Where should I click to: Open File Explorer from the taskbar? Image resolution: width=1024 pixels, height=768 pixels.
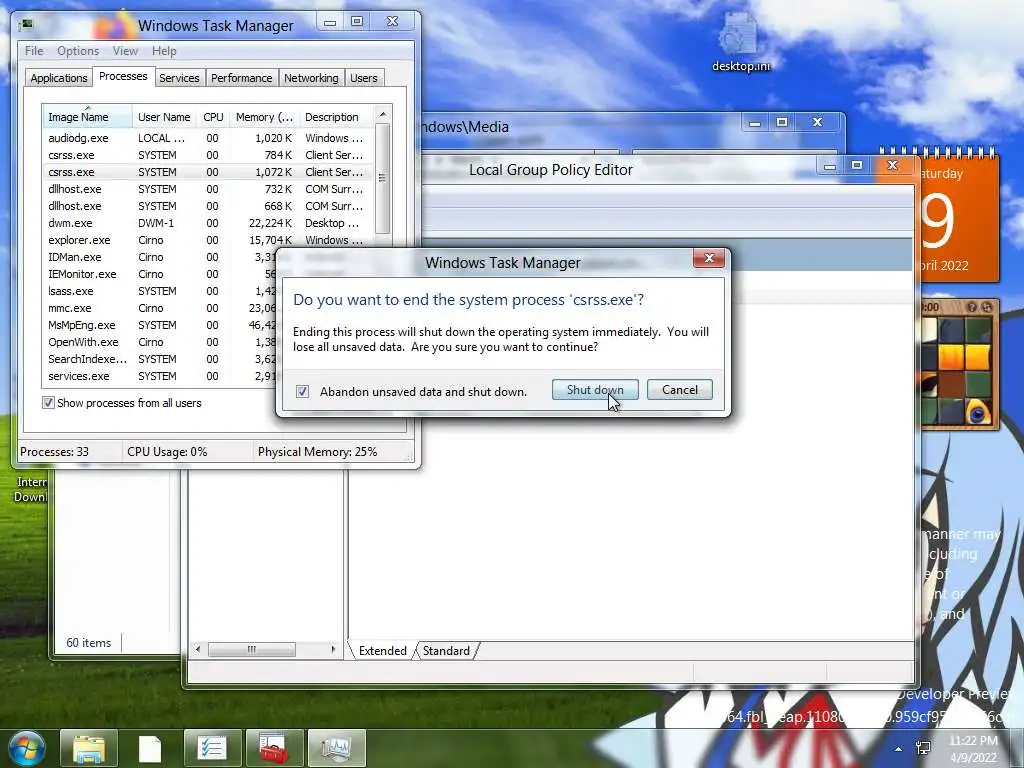coord(89,748)
